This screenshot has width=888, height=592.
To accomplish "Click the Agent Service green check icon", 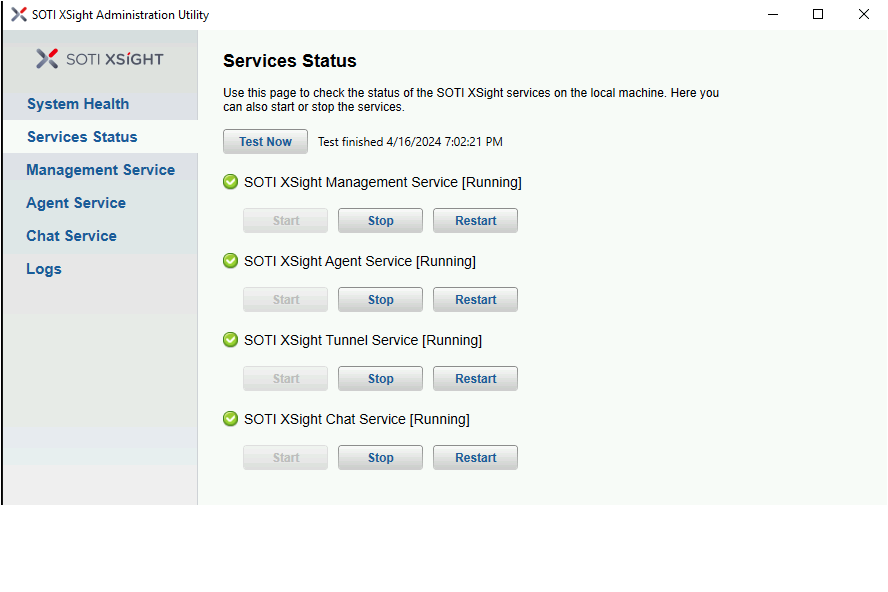I will pos(230,261).
